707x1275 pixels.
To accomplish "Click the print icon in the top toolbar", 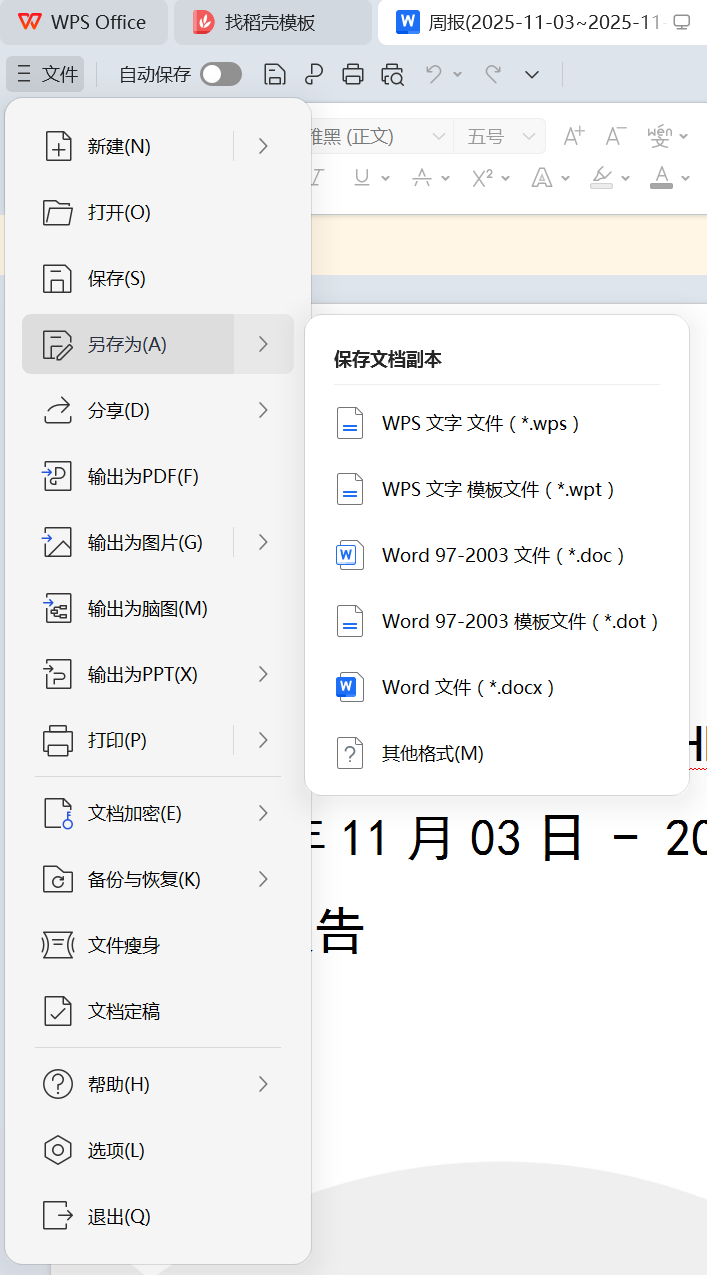I will (x=352, y=74).
